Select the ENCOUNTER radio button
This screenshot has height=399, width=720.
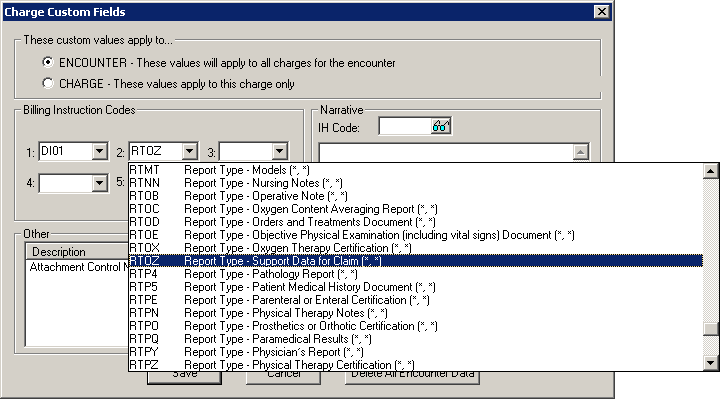click(48, 62)
